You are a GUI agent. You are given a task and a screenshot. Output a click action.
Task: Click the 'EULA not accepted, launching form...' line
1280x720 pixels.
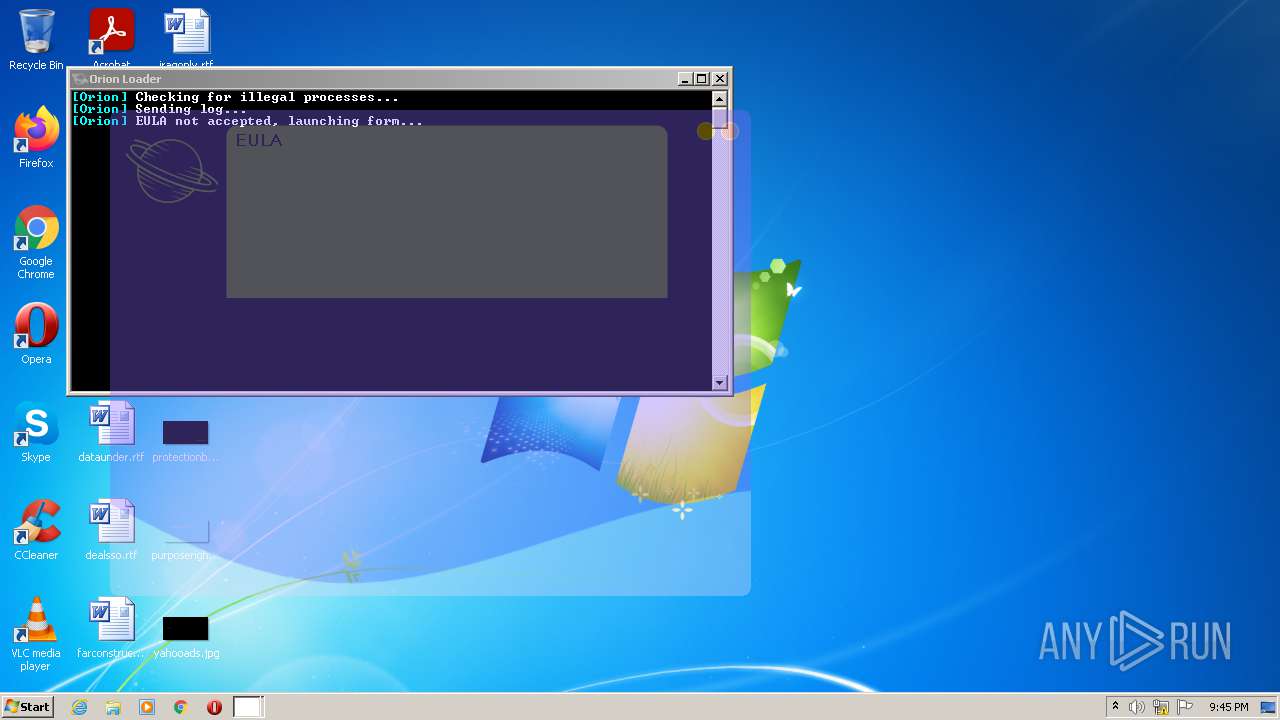[x=247, y=121]
